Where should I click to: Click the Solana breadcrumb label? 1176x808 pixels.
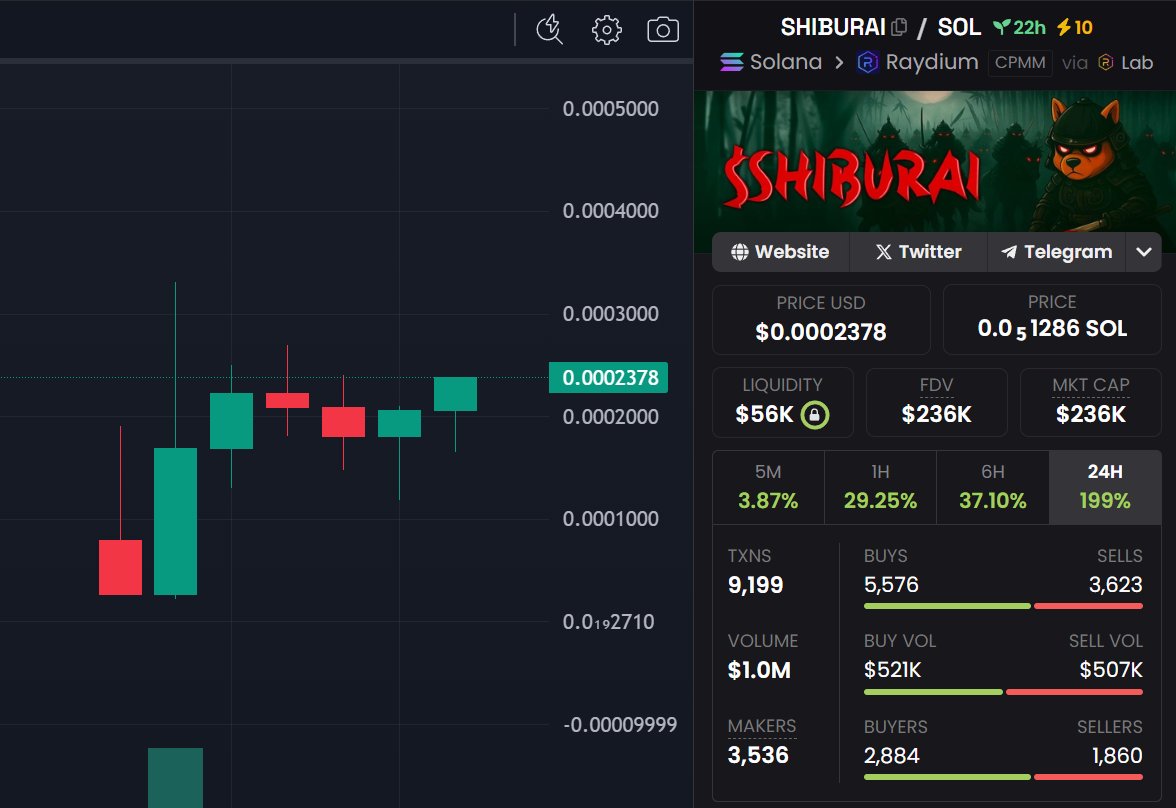(x=785, y=62)
